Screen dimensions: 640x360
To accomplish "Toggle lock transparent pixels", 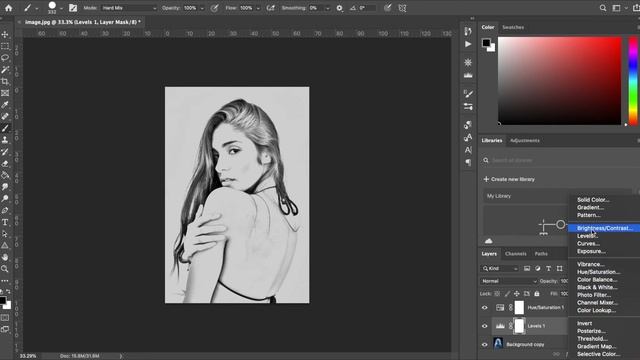I will [x=497, y=293].
